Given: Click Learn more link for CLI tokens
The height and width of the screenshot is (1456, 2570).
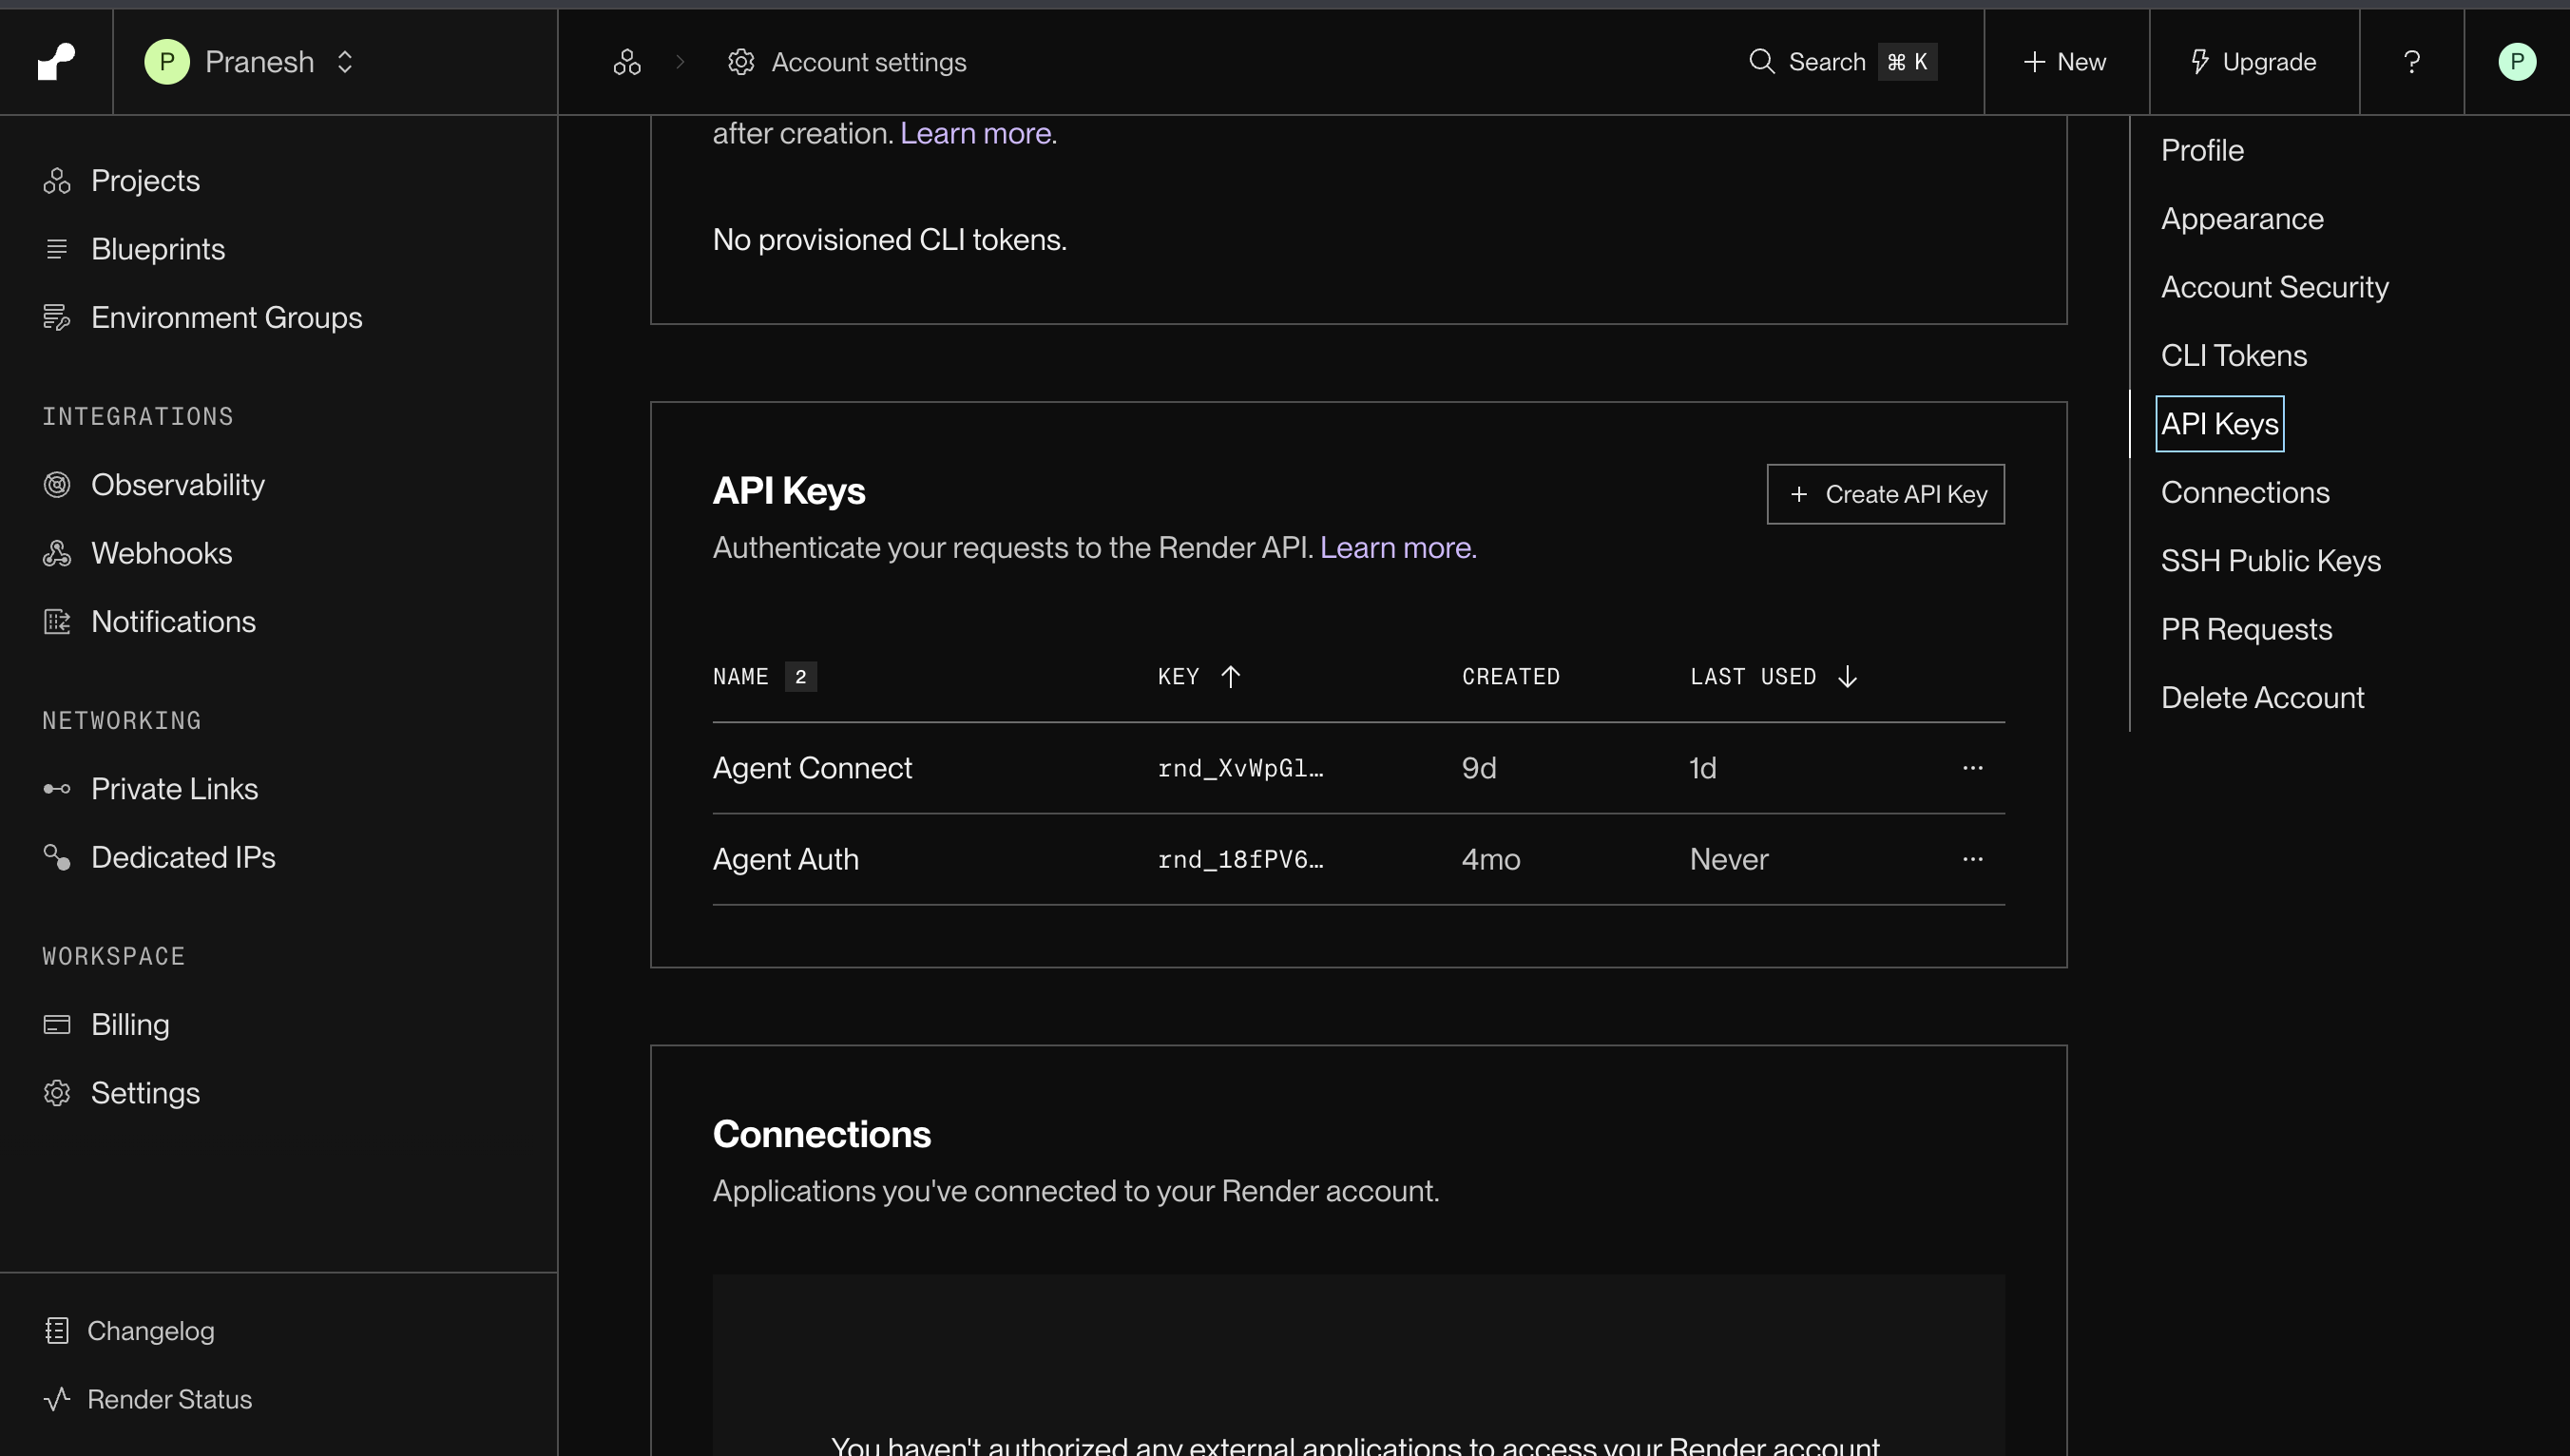Looking at the screenshot, I should pos(975,133).
